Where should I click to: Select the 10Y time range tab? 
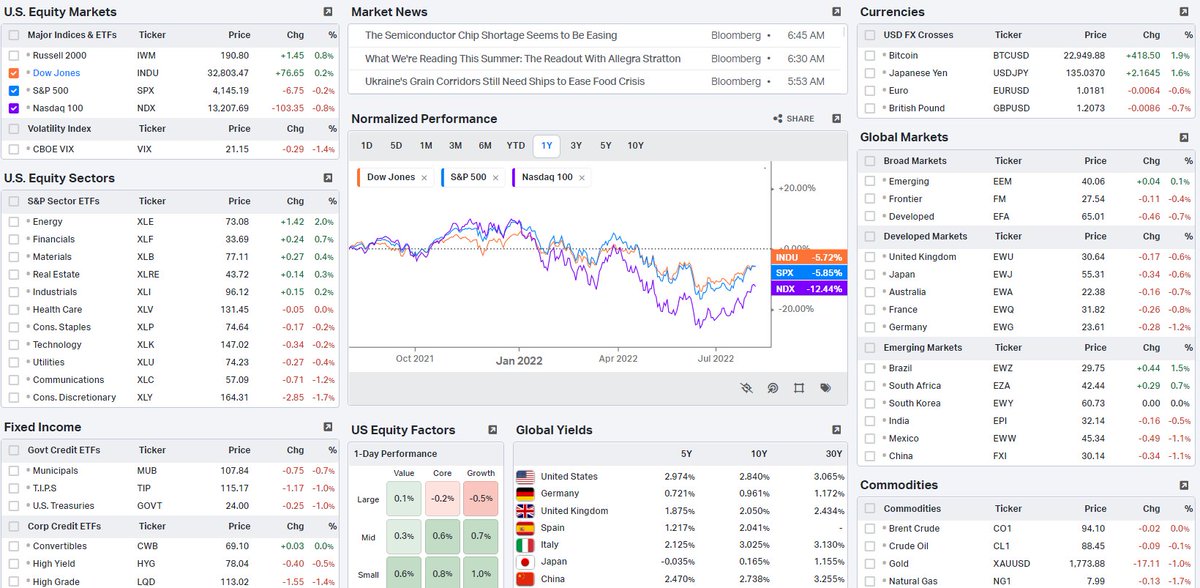click(636, 145)
